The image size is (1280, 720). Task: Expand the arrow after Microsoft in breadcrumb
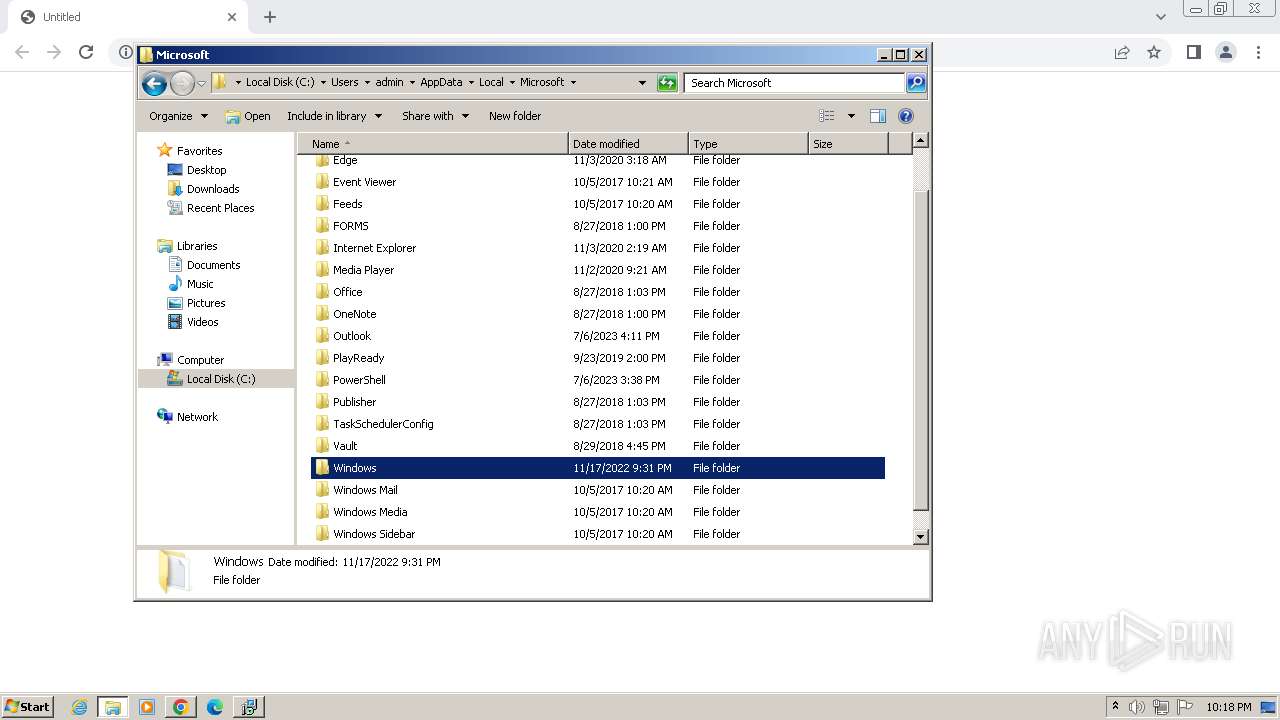click(573, 83)
